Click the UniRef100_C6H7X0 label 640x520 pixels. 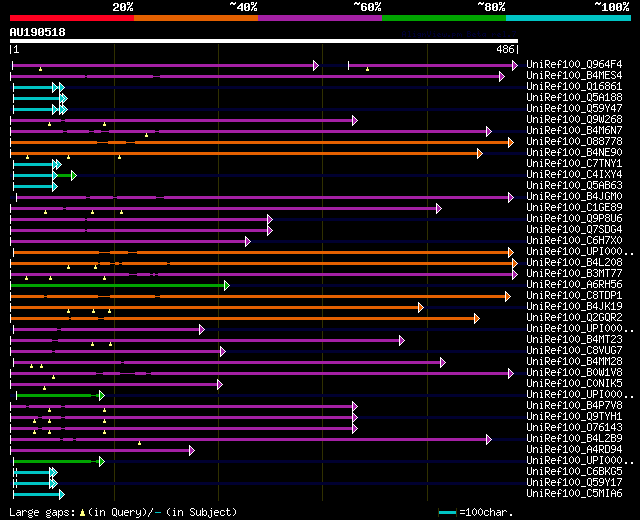pos(574,241)
